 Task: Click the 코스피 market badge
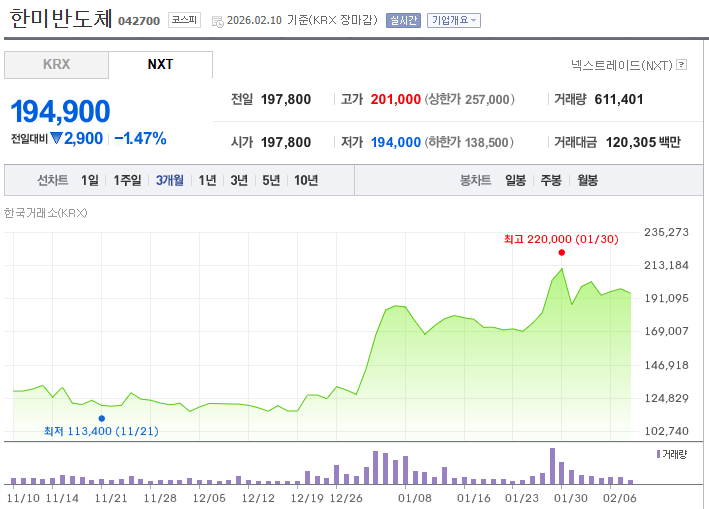pyautogui.click(x=184, y=20)
